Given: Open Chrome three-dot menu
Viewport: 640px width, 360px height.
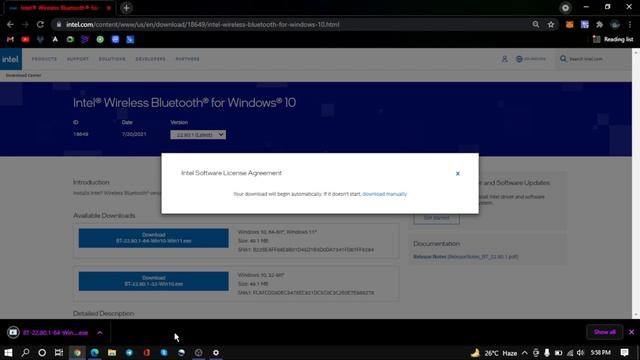Looking at the screenshot, I should click(630, 24).
